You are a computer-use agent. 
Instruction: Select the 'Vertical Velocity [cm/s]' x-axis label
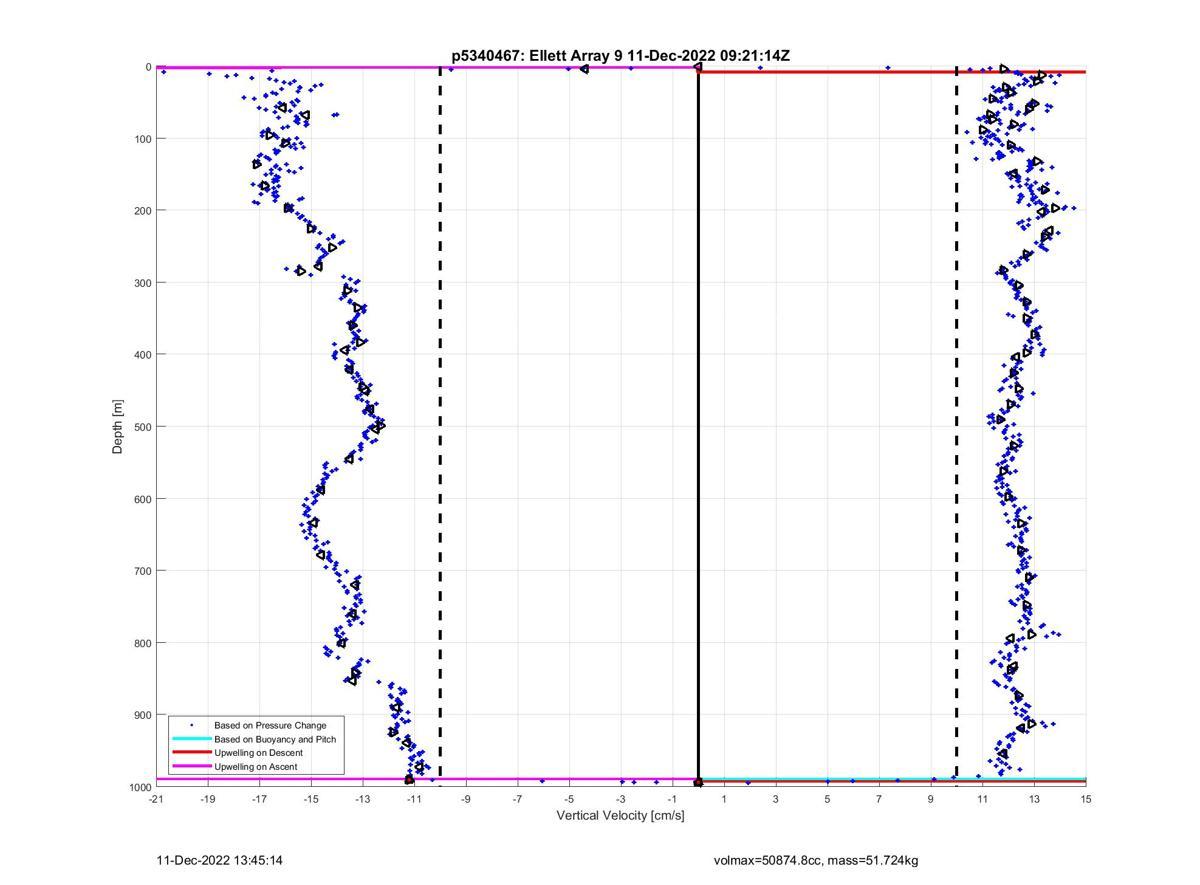coord(620,816)
